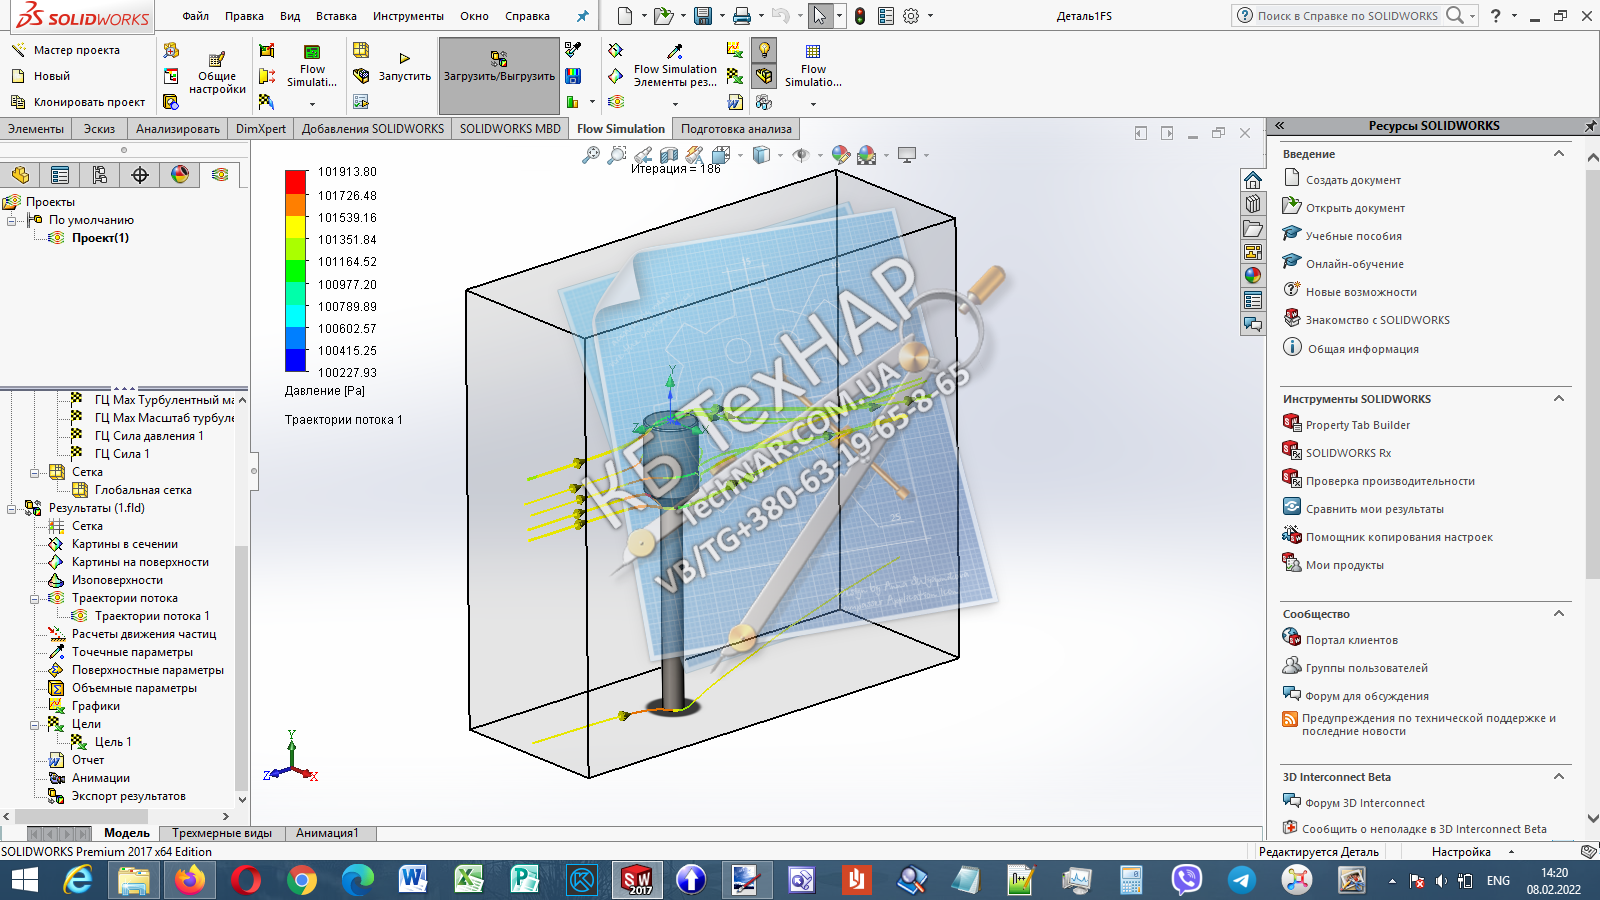Collapse the Результаты (1.fld) node
The height and width of the screenshot is (900, 1600).
(x=12, y=508)
